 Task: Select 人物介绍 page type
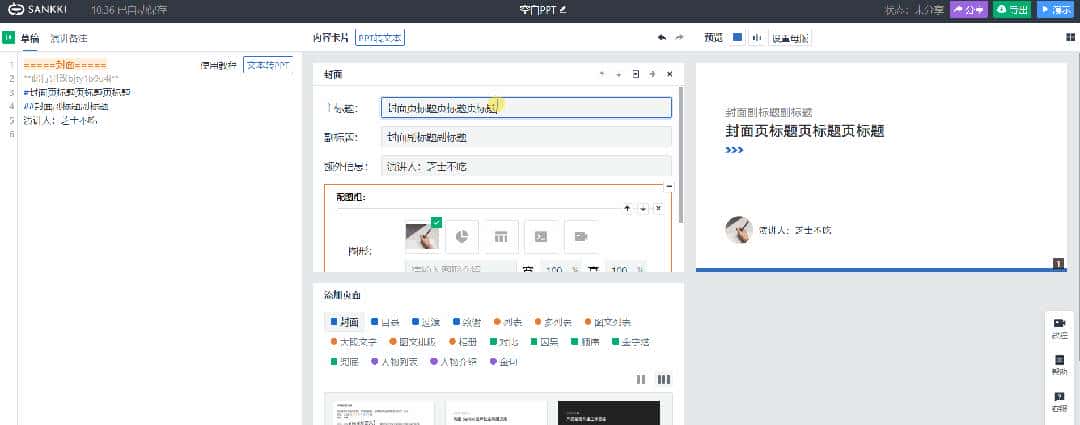point(453,361)
